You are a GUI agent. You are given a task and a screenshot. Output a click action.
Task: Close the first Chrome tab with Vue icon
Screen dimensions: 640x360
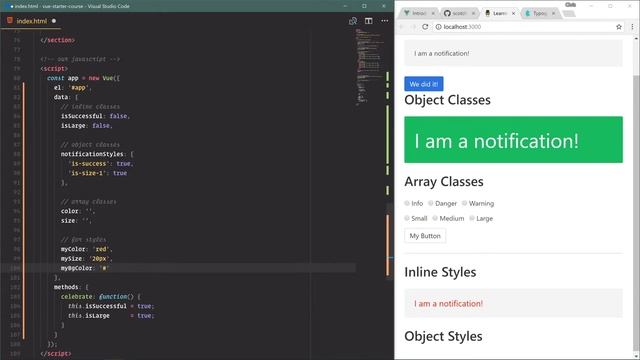433,13
